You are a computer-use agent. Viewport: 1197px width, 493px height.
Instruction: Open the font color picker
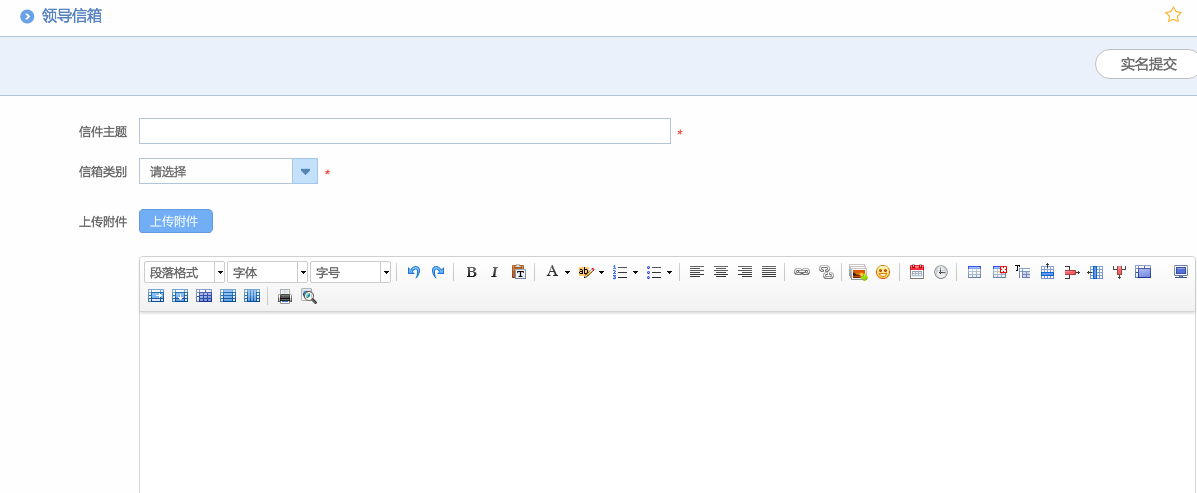click(556, 272)
